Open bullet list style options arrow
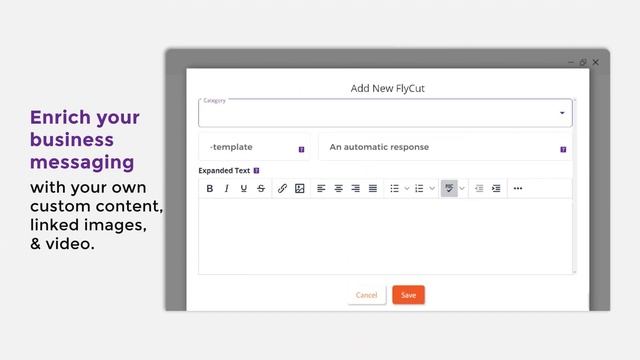This screenshot has height=360, width=640. (407, 188)
